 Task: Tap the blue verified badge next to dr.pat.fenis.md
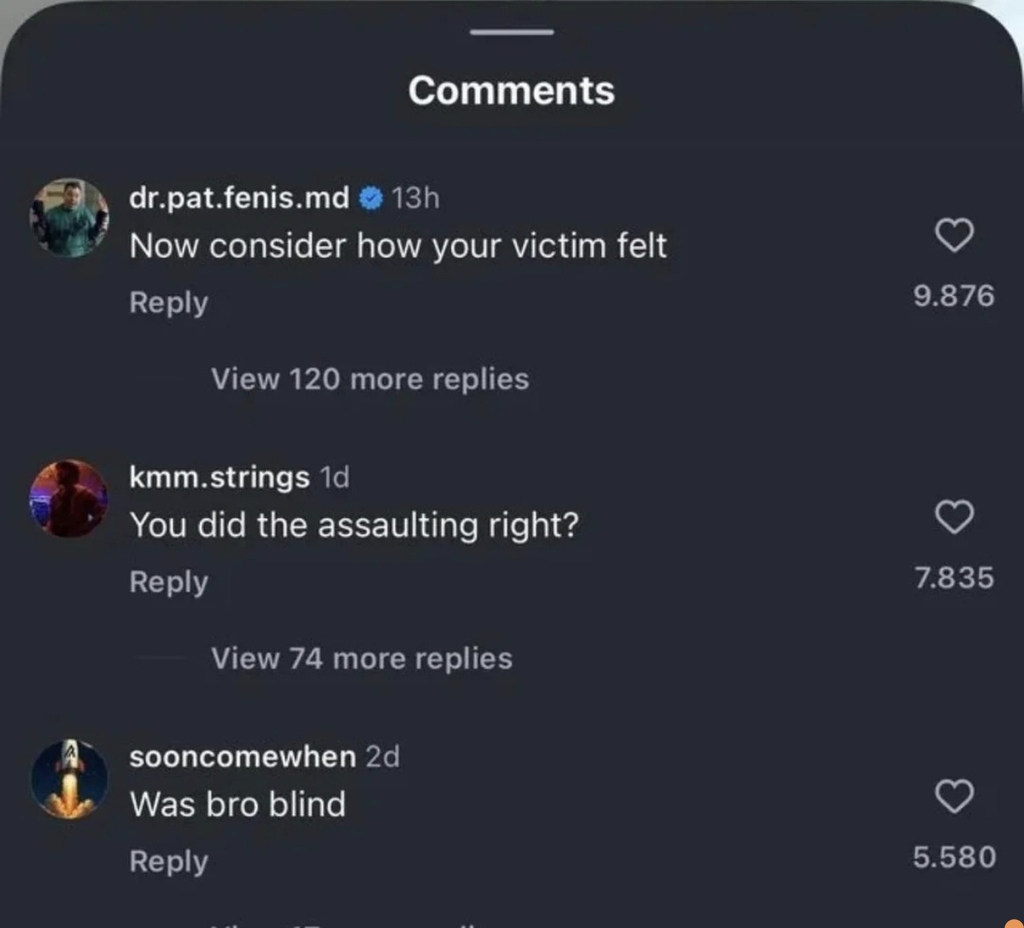point(371,197)
